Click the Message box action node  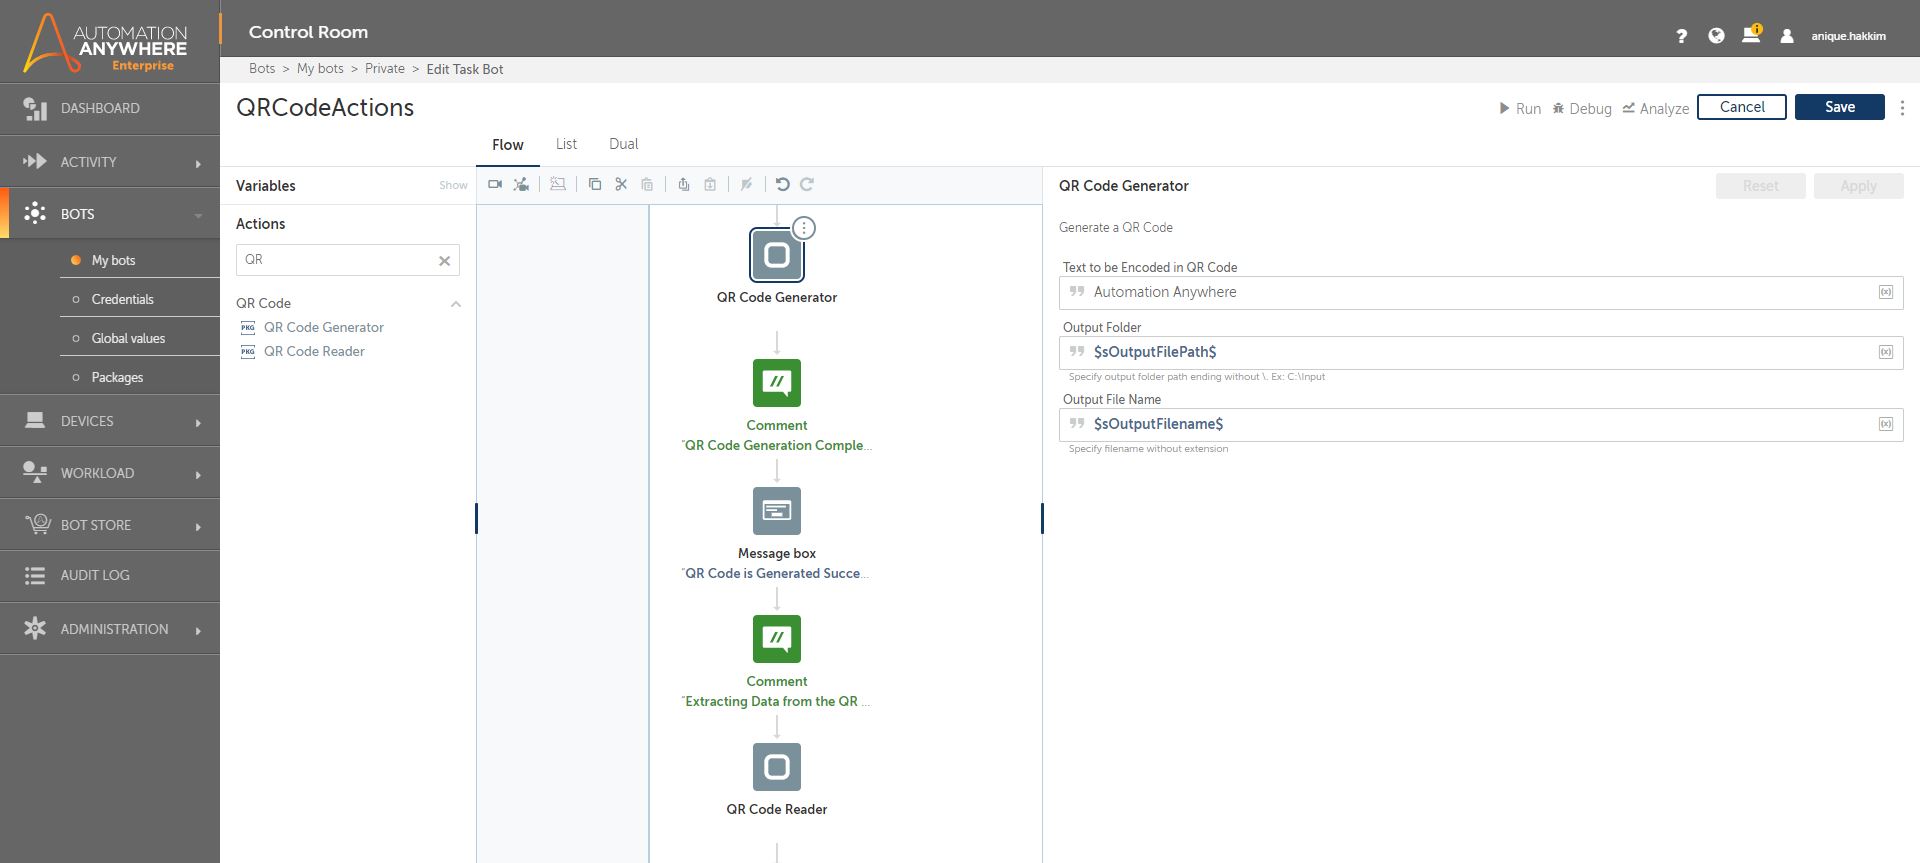click(x=777, y=511)
